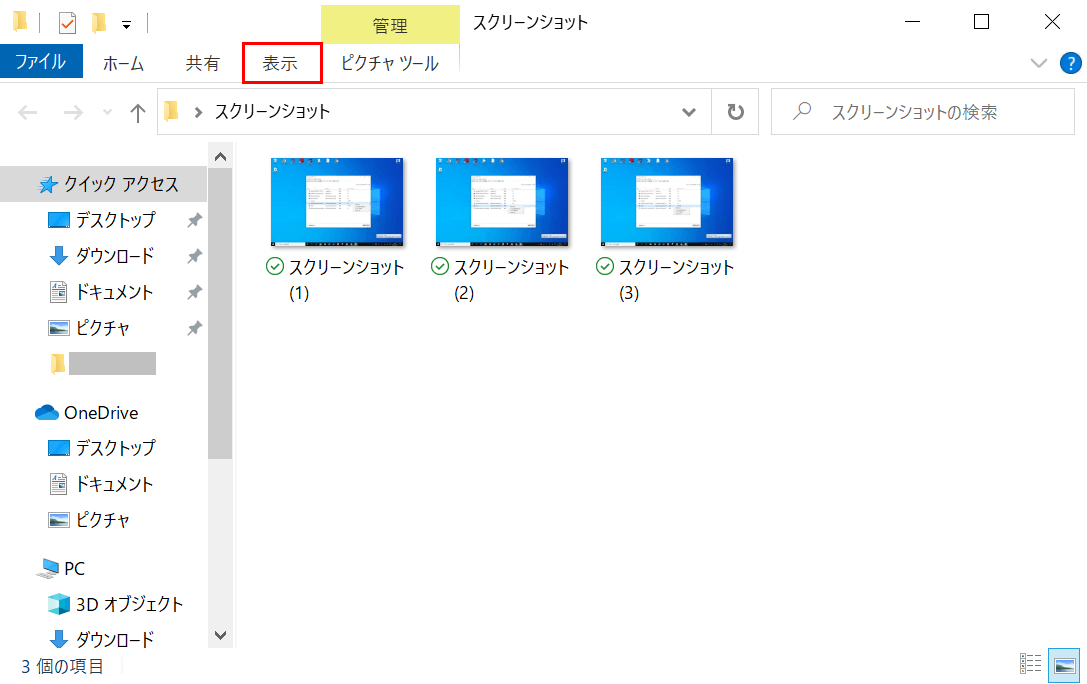Screen dimensions: 1087x684
Task: Select thumbnail スクリーンショット (1)
Action: click(337, 202)
